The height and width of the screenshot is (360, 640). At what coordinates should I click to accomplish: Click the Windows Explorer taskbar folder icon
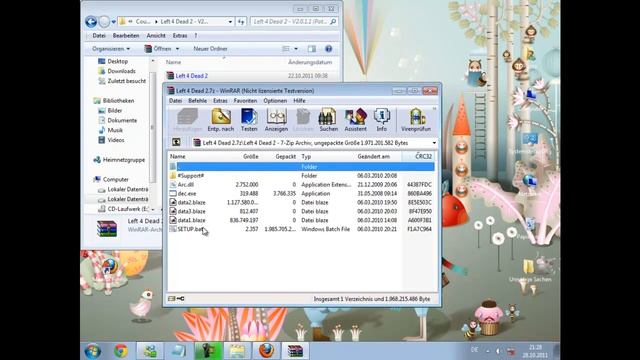[x=237, y=351]
